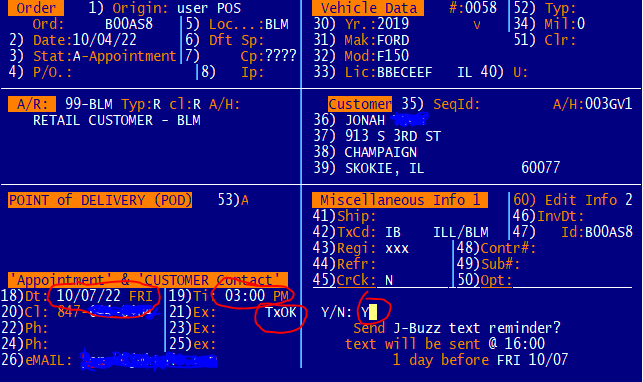The width and height of the screenshot is (643, 382).
Task: Select field 52 Typ
Action: 545,8
